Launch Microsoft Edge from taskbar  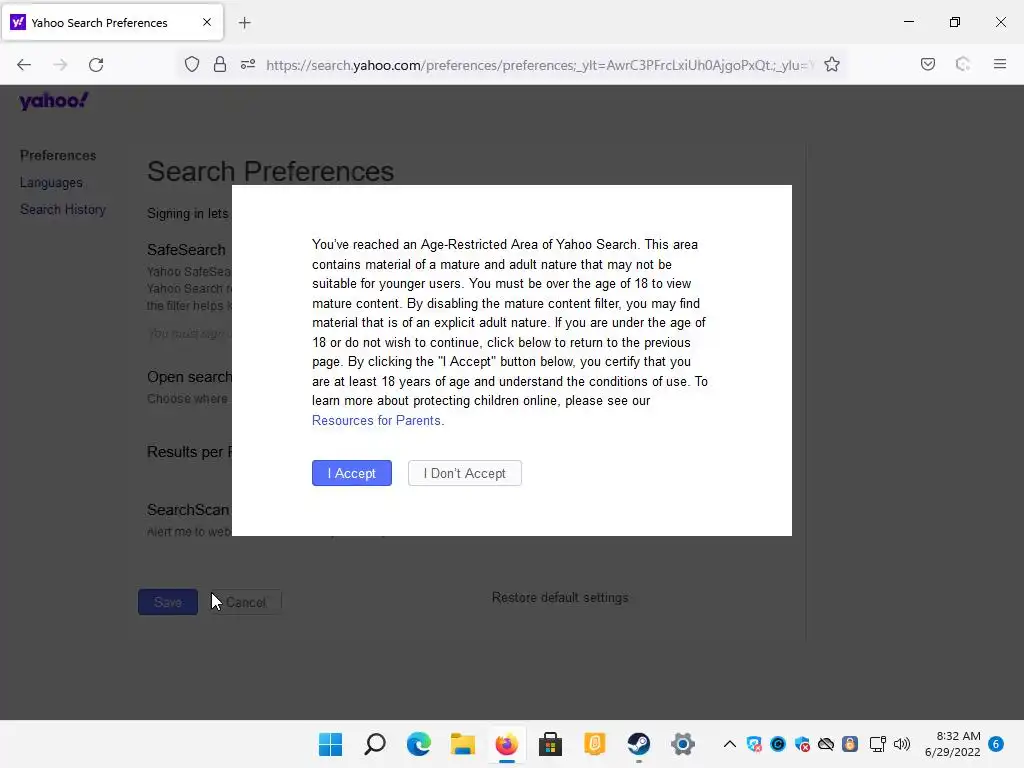pos(419,744)
